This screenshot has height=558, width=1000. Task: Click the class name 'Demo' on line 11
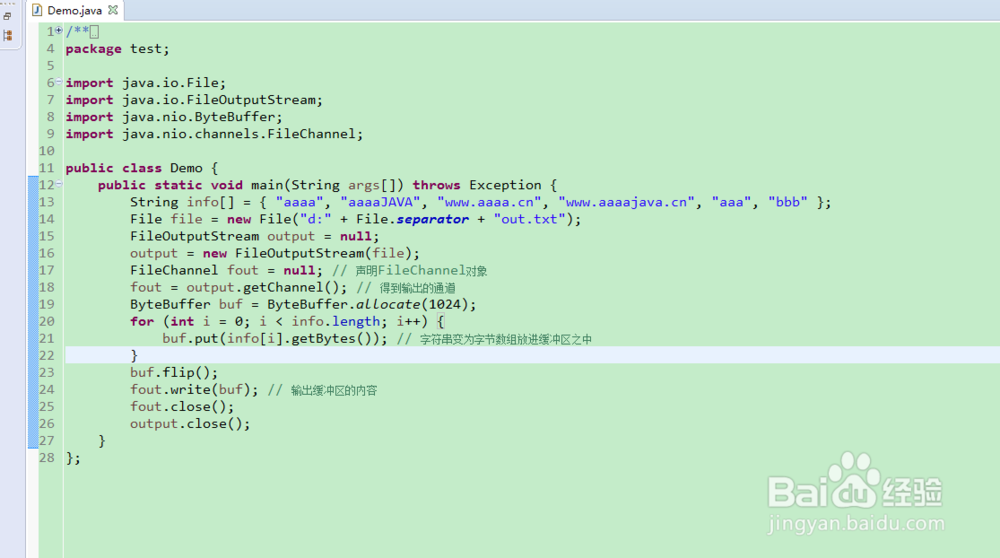pyautogui.click(x=186, y=168)
